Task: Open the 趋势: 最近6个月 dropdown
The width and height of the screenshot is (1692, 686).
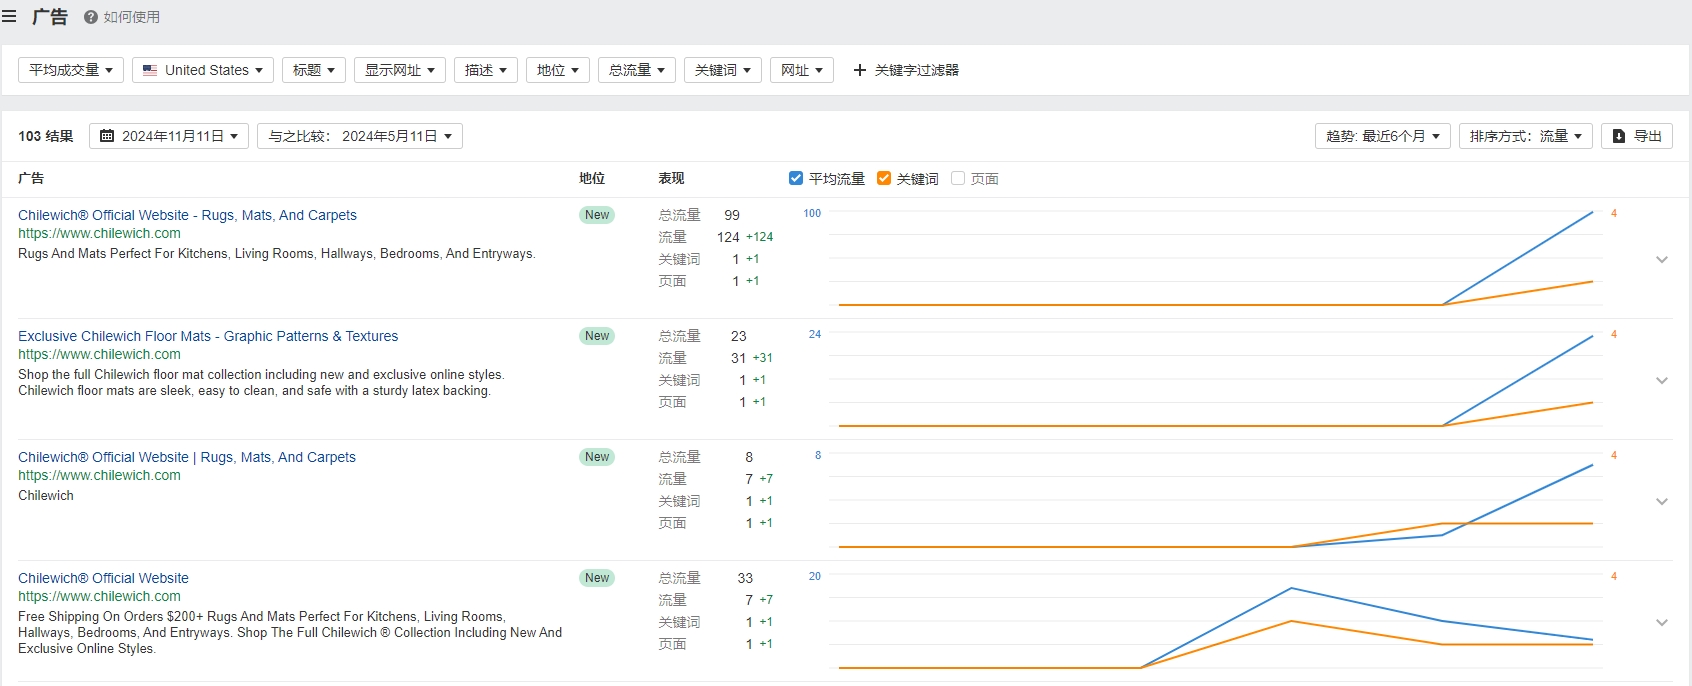Action: [1383, 136]
